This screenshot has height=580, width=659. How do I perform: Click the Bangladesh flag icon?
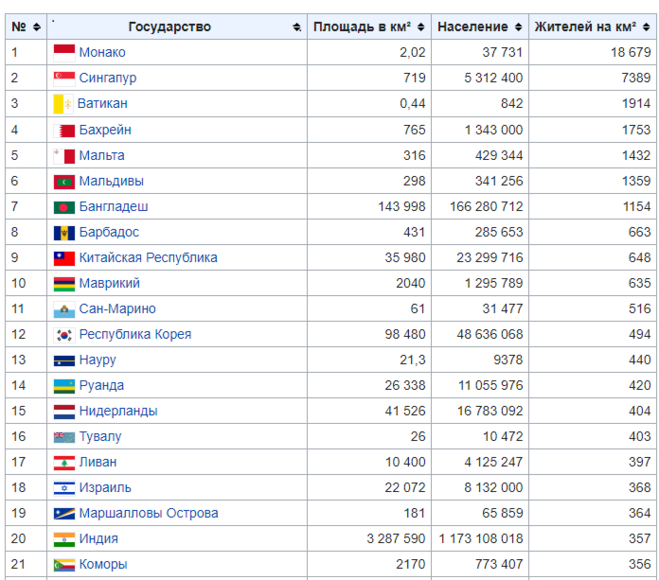pyautogui.click(x=64, y=207)
